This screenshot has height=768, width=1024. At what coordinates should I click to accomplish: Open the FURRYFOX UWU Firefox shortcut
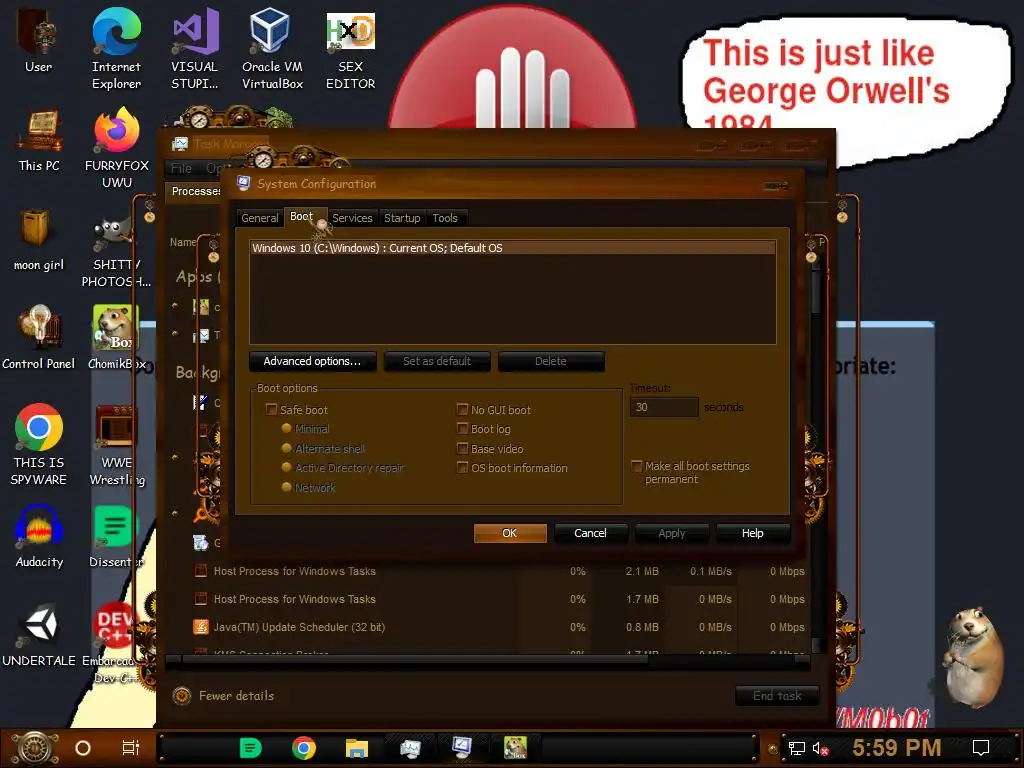pos(116,147)
